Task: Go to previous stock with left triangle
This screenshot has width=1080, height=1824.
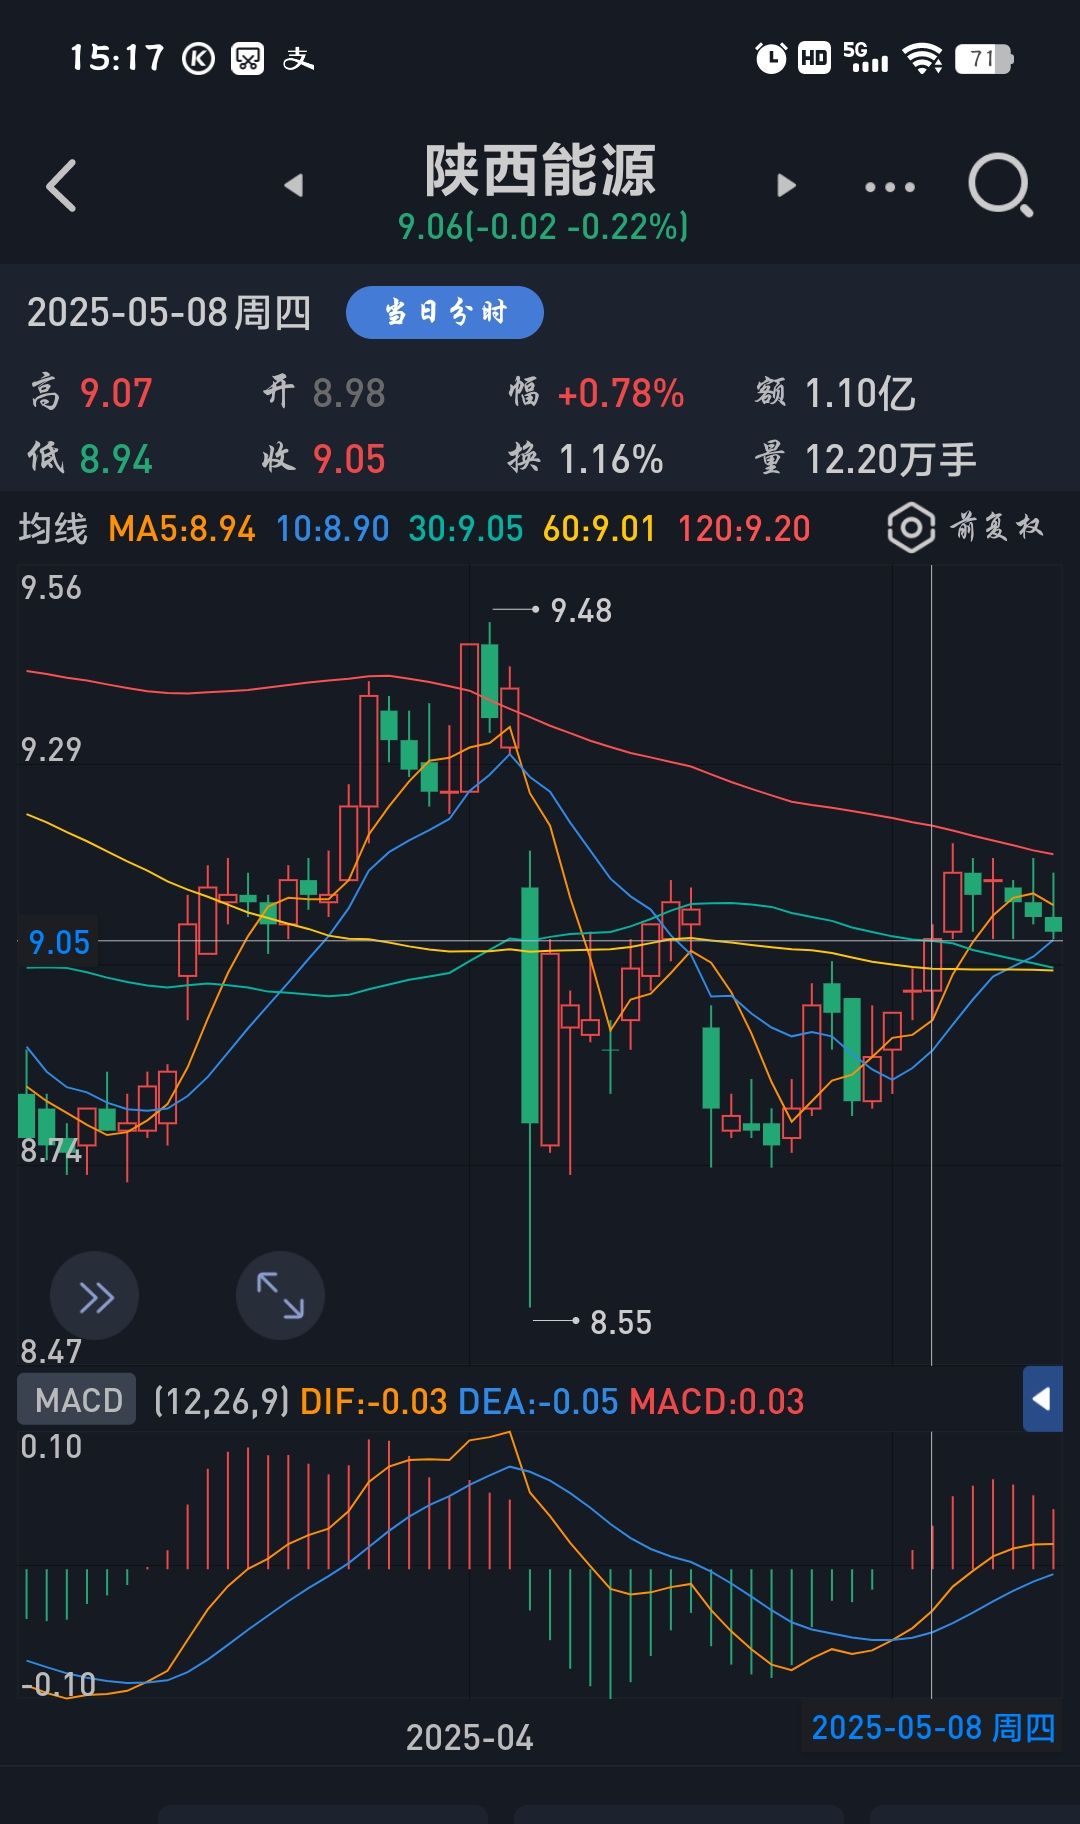Action: coord(293,185)
